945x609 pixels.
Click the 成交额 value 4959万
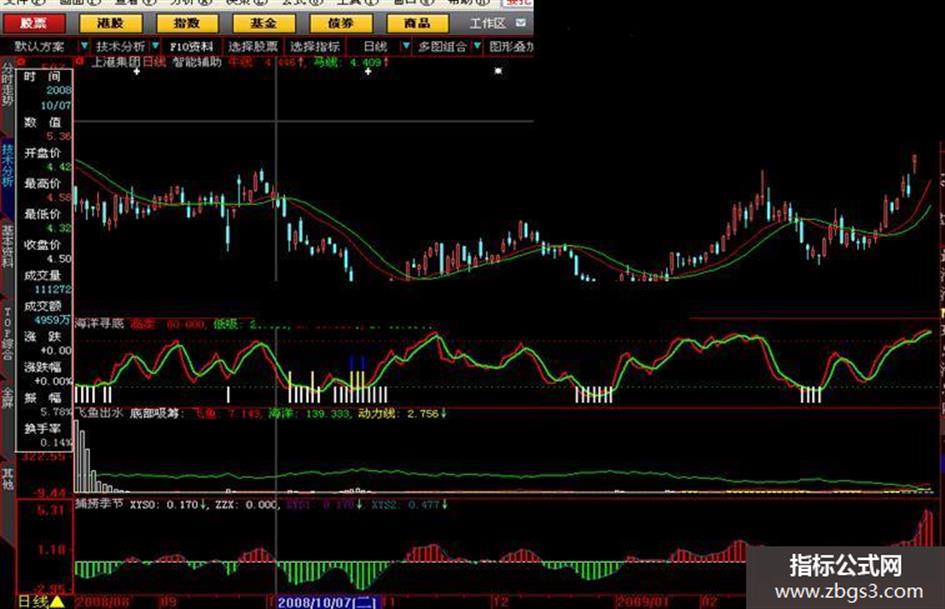[53, 320]
